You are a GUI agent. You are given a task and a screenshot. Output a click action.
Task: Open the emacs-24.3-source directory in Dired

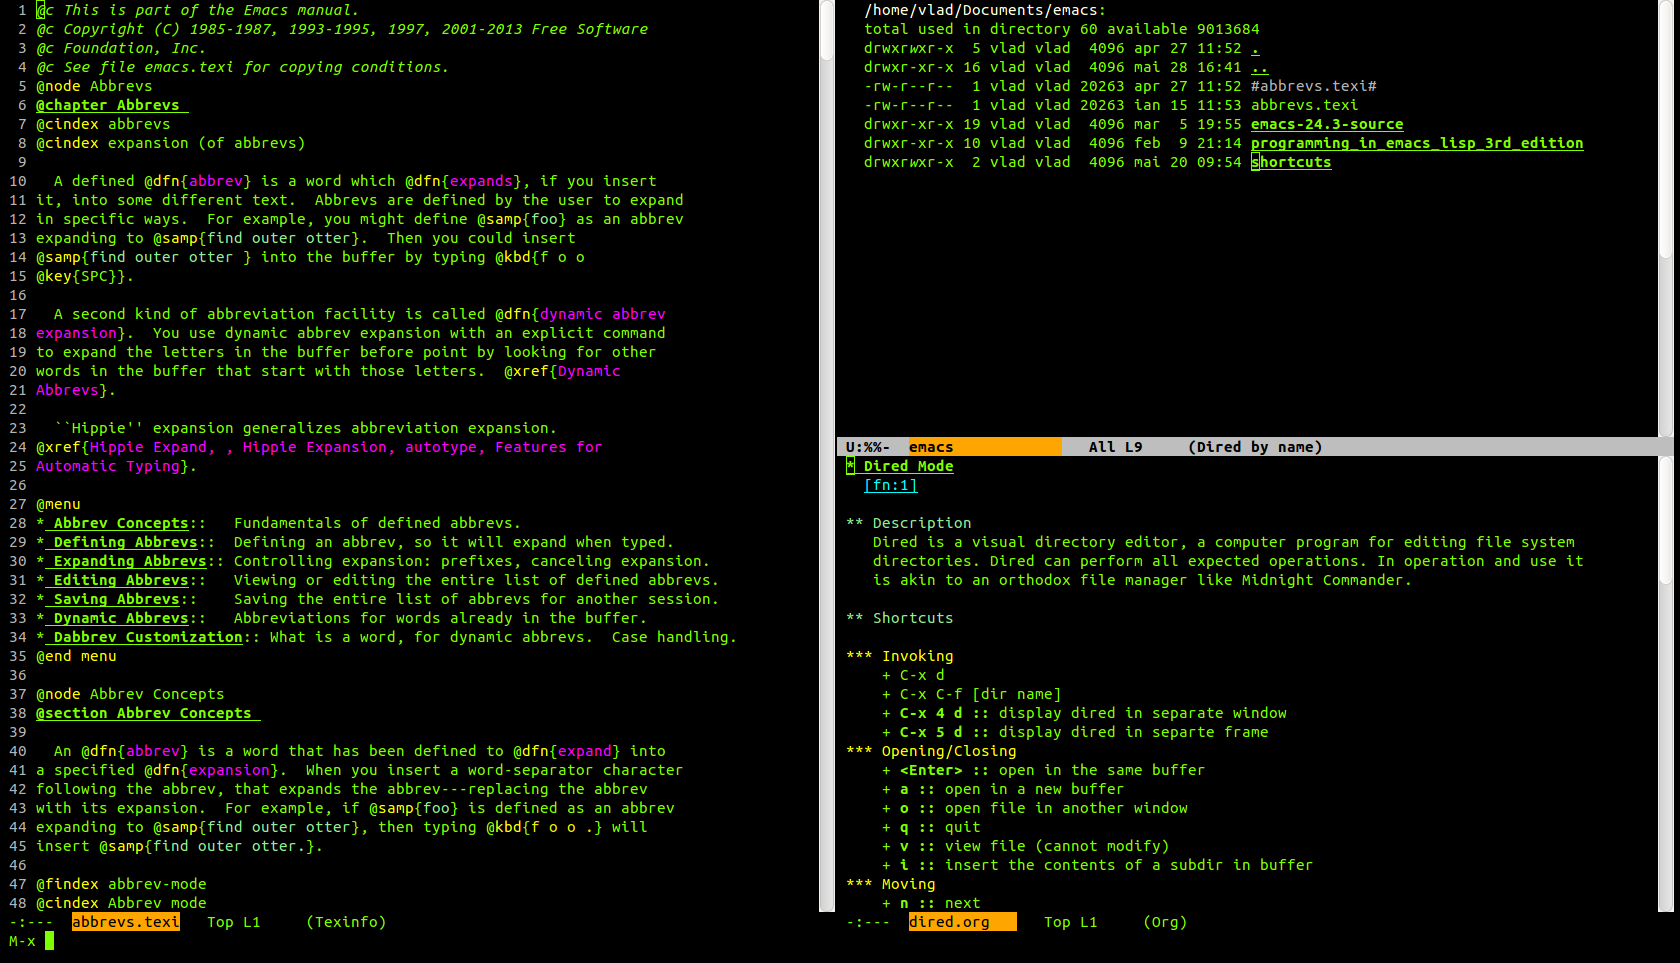click(x=1327, y=124)
